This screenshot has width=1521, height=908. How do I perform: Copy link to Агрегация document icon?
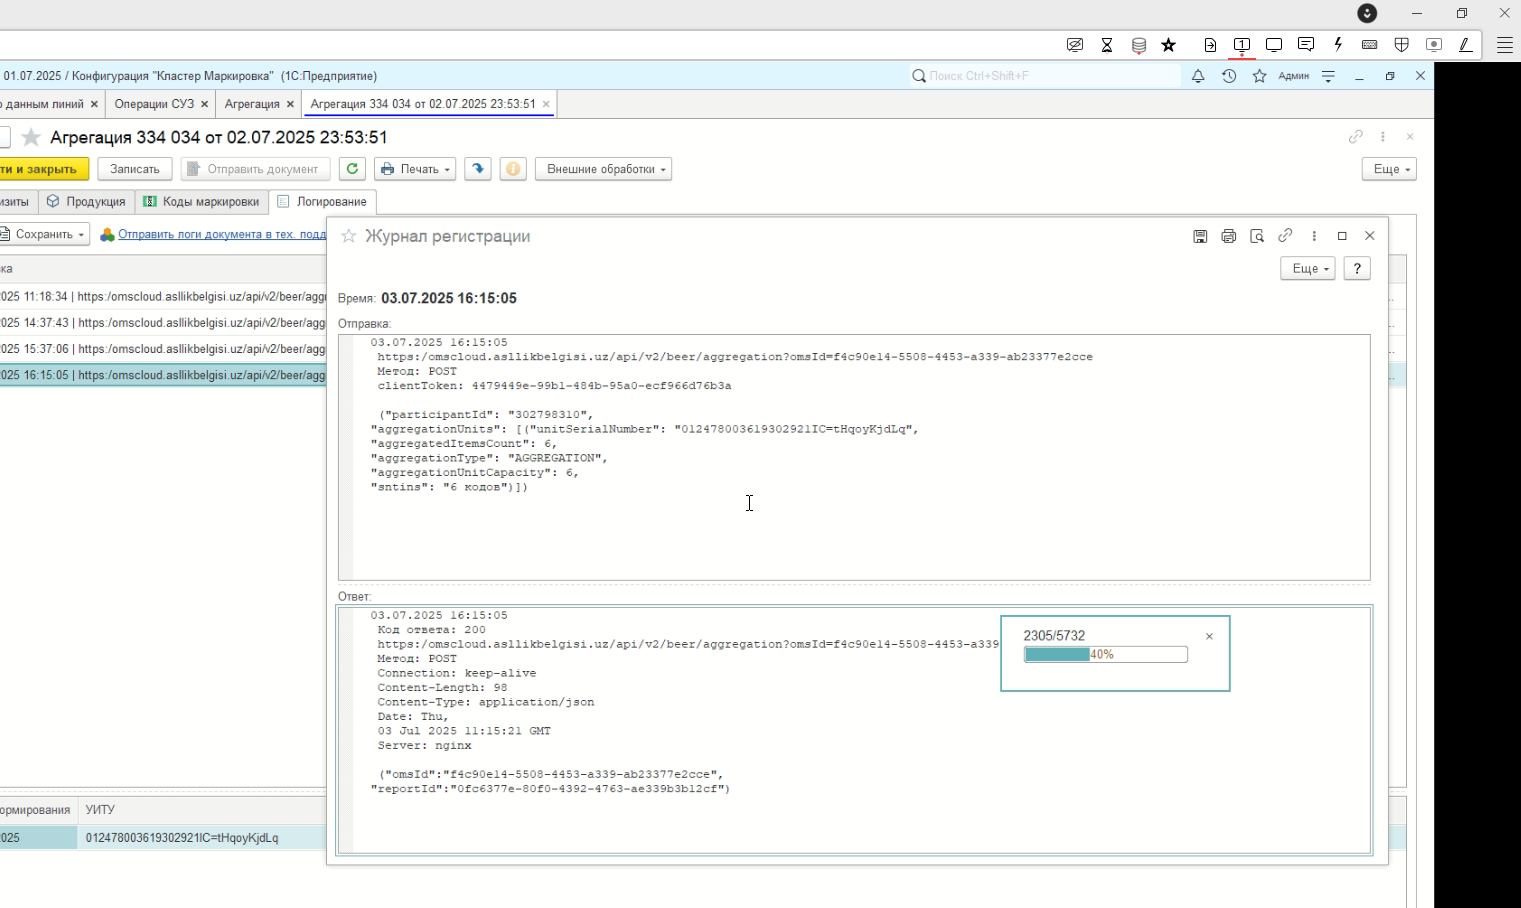(x=1355, y=137)
